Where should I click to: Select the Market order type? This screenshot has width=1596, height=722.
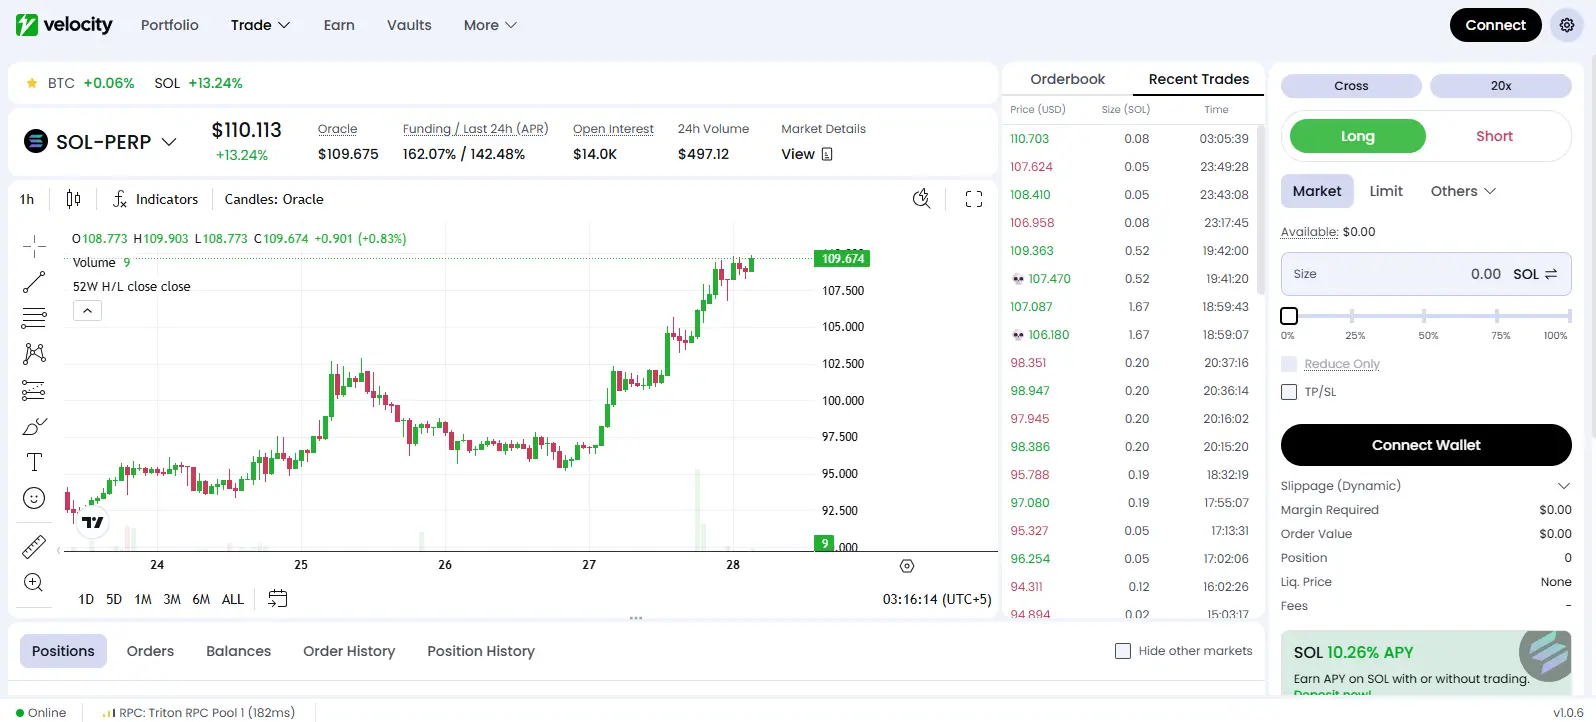[x=1317, y=191]
